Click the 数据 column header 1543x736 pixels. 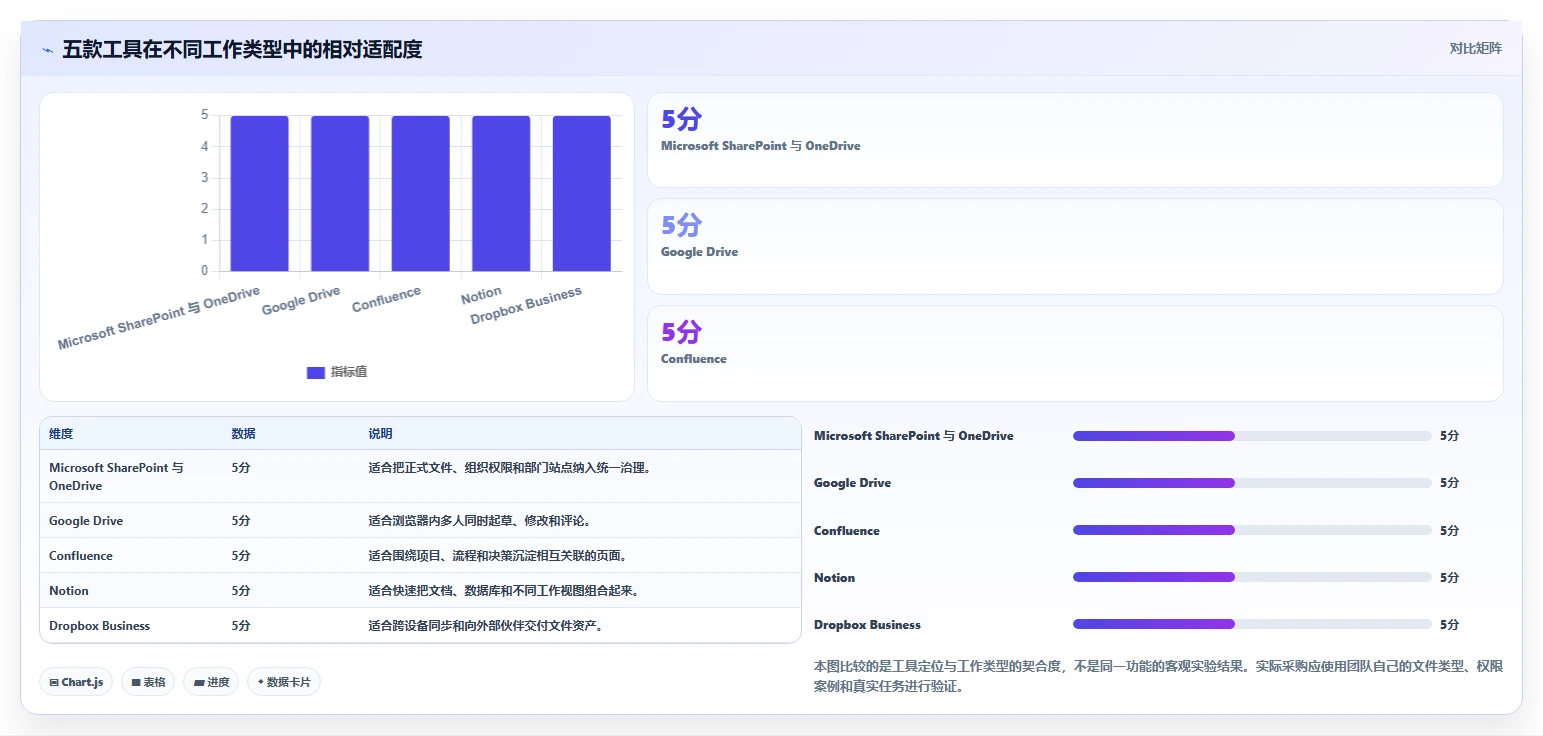244,434
